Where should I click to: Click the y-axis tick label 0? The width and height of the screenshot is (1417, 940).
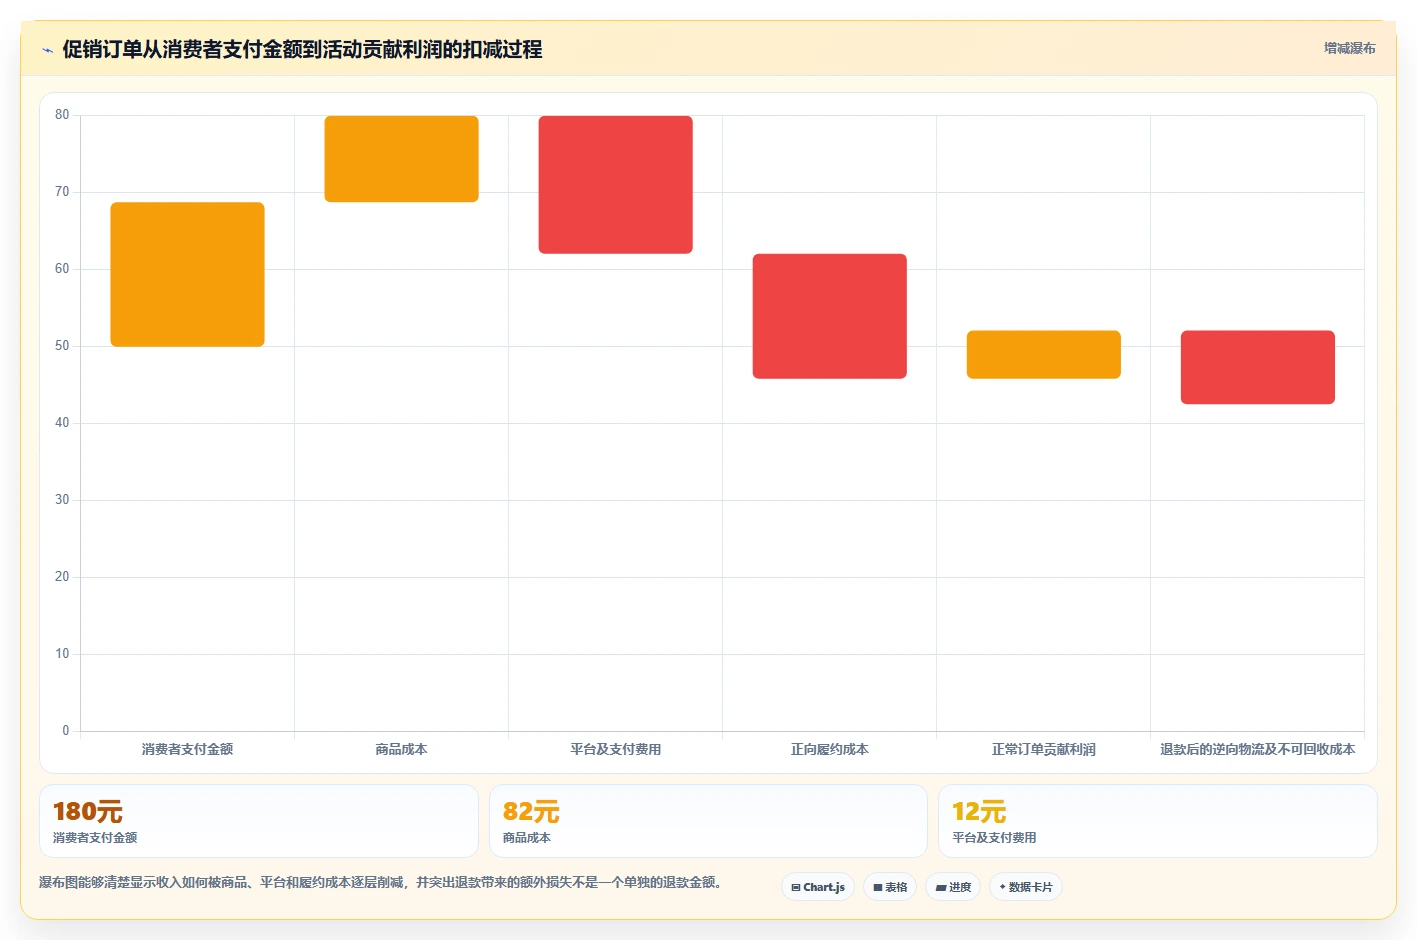(x=66, y=731)
